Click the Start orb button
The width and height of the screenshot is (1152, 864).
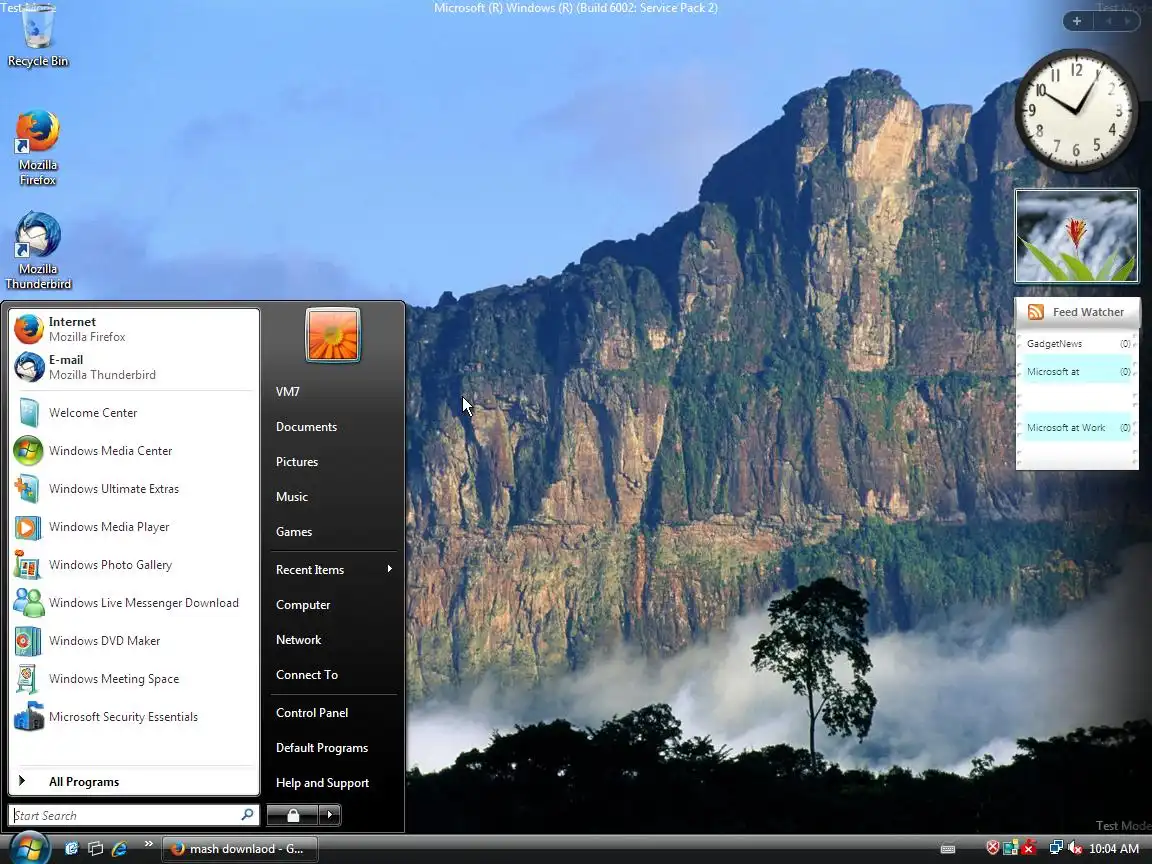tap(29, 849)
